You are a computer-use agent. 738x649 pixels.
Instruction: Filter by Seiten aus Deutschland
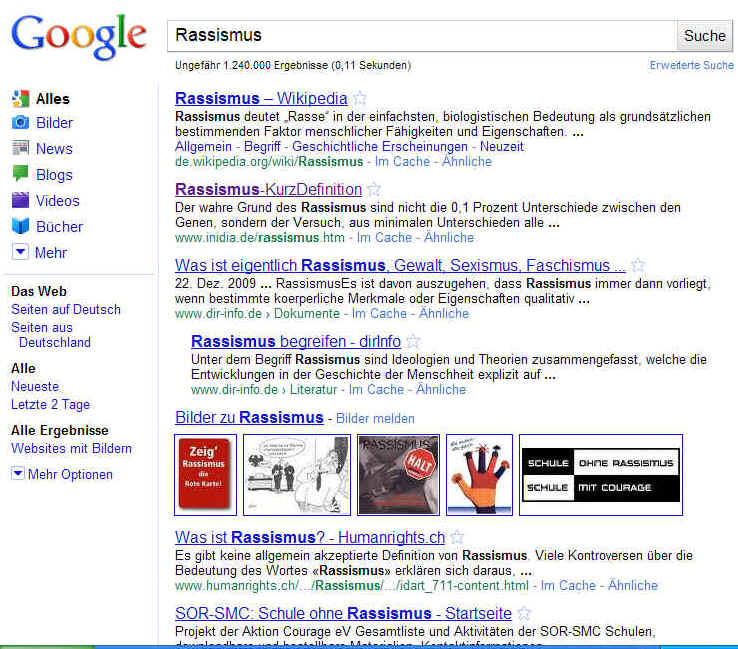tap(51, 335)
